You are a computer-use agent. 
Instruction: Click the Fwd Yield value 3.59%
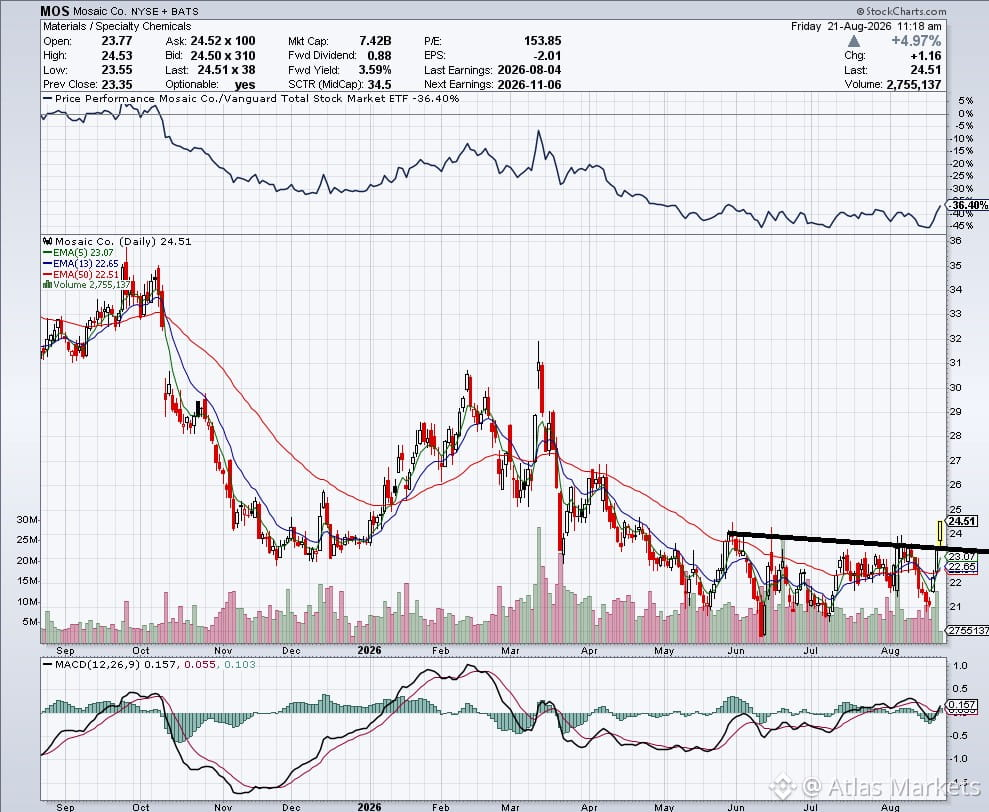click(375, 70)
